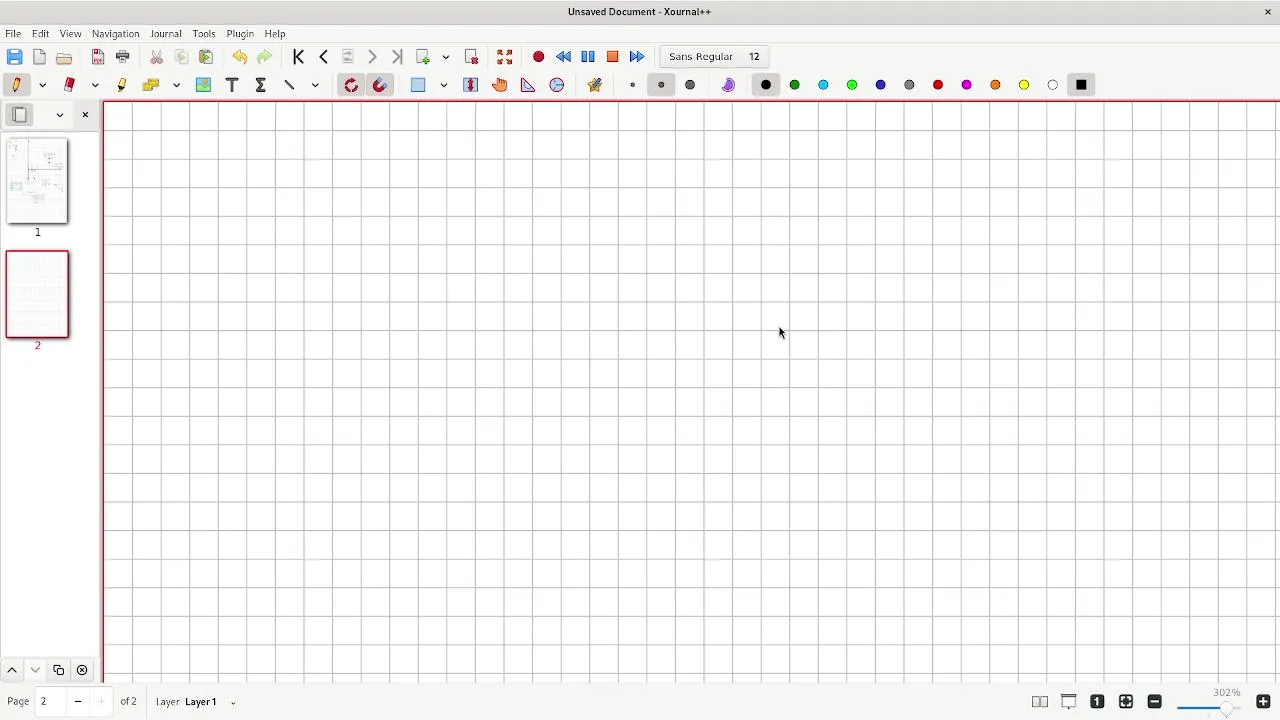This screenshot has height=720, width=1280.
Task: Start audio recording with the red dot
Action: (539, 57)
